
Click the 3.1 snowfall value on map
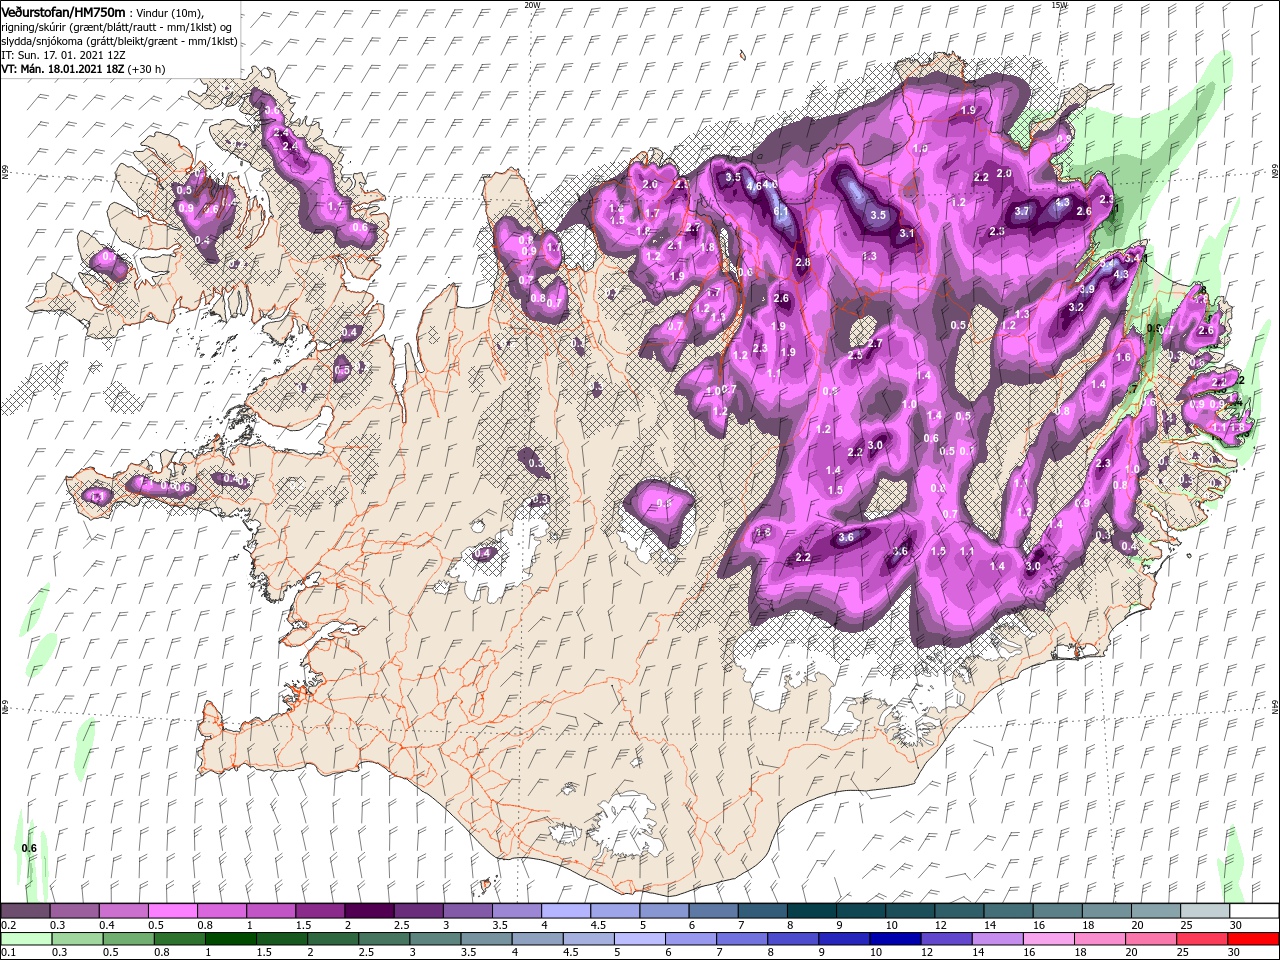[x=907, y=233]
